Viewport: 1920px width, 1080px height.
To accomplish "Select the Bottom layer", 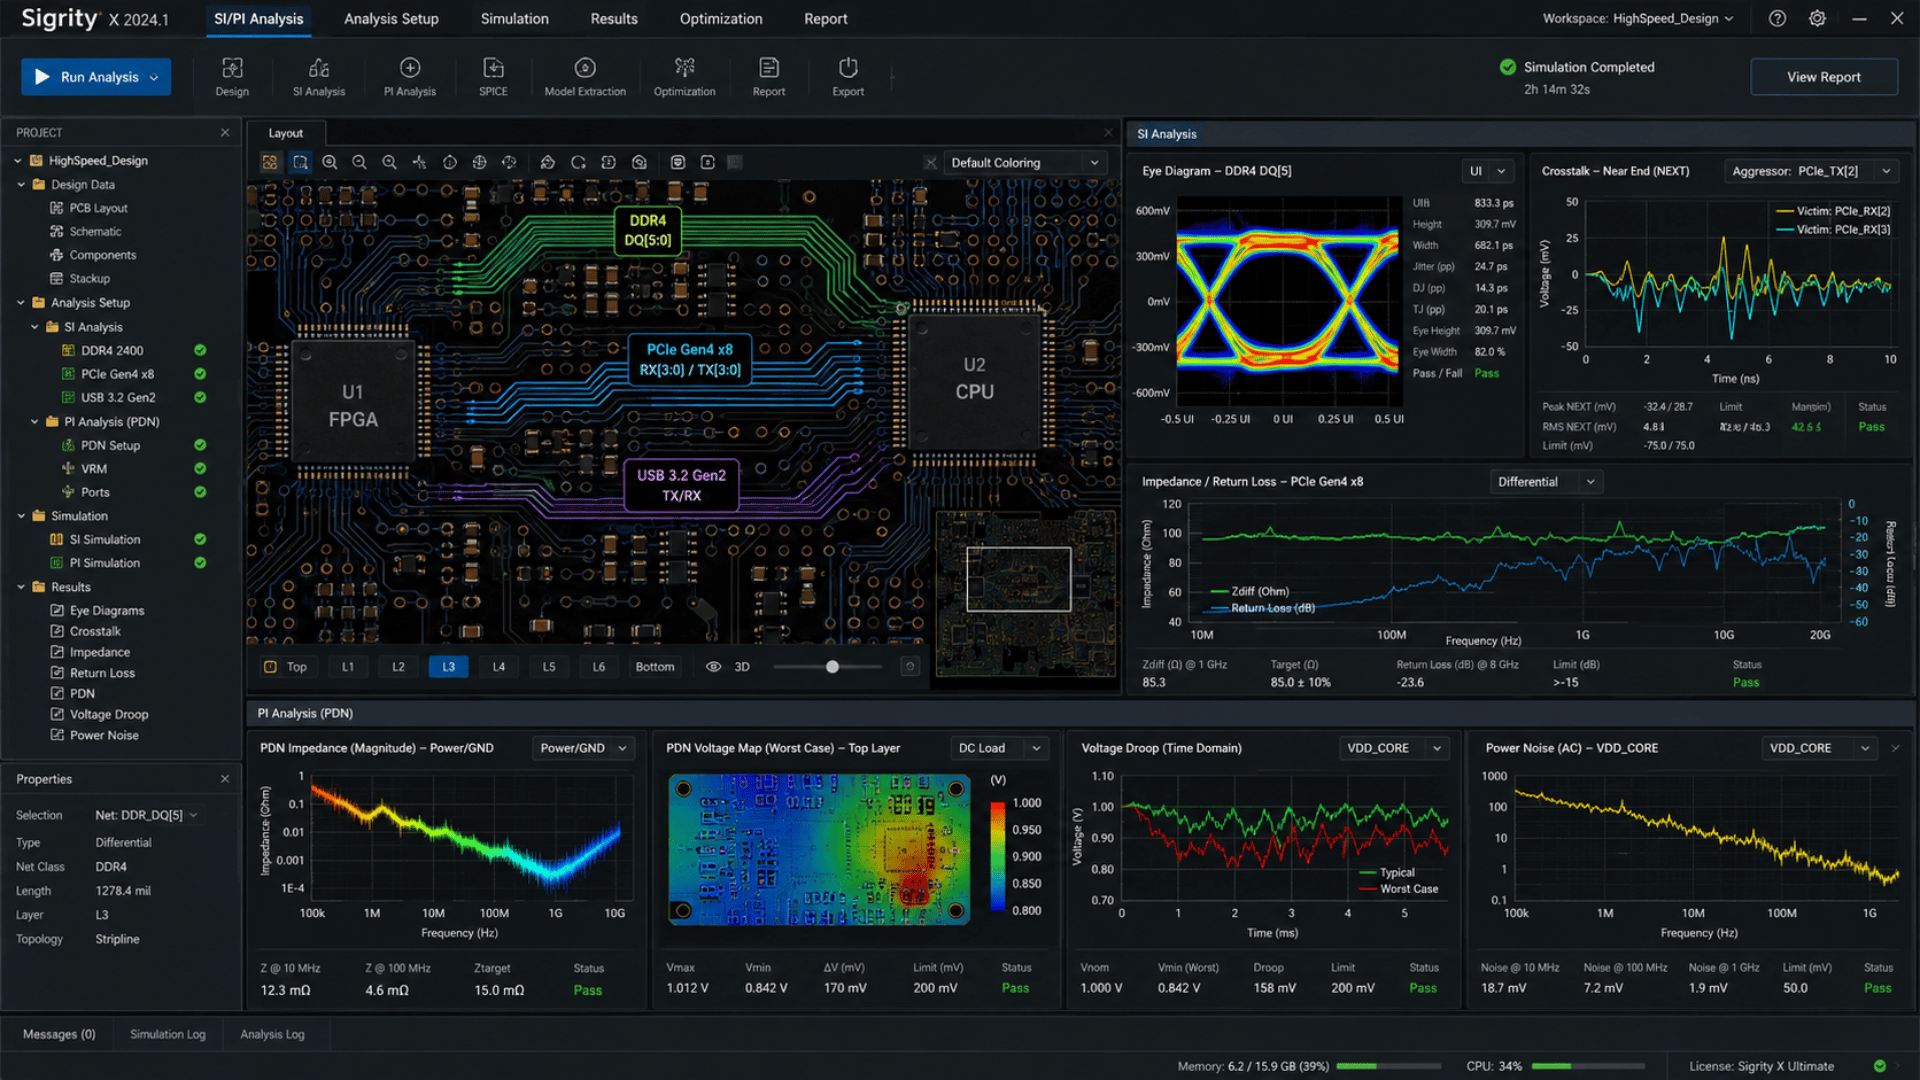I will click(x=655, y=667).
